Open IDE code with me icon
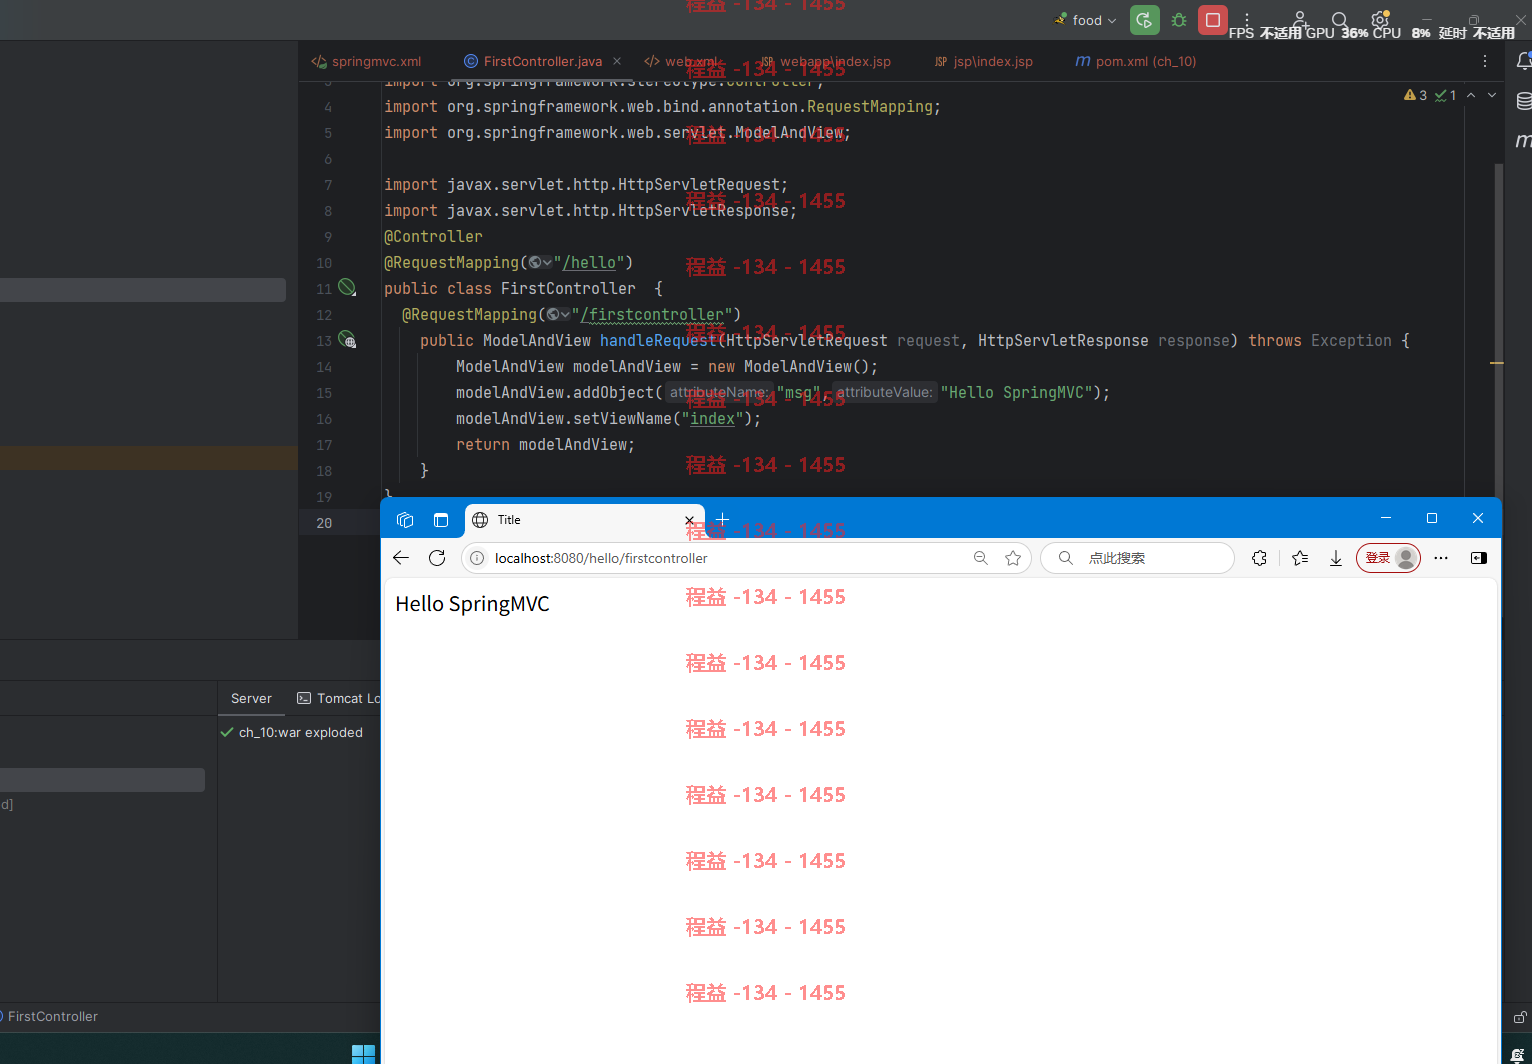Viewport: 1532px width, 1064px height. coord(1300,19)
